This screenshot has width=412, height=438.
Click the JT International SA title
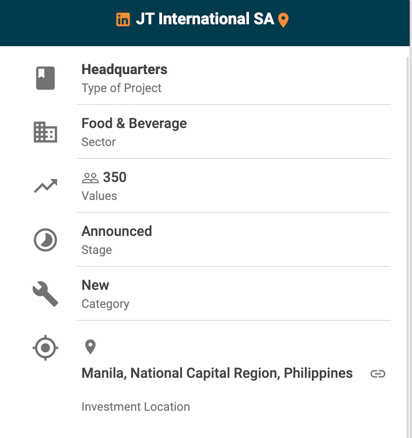point(205,19)
